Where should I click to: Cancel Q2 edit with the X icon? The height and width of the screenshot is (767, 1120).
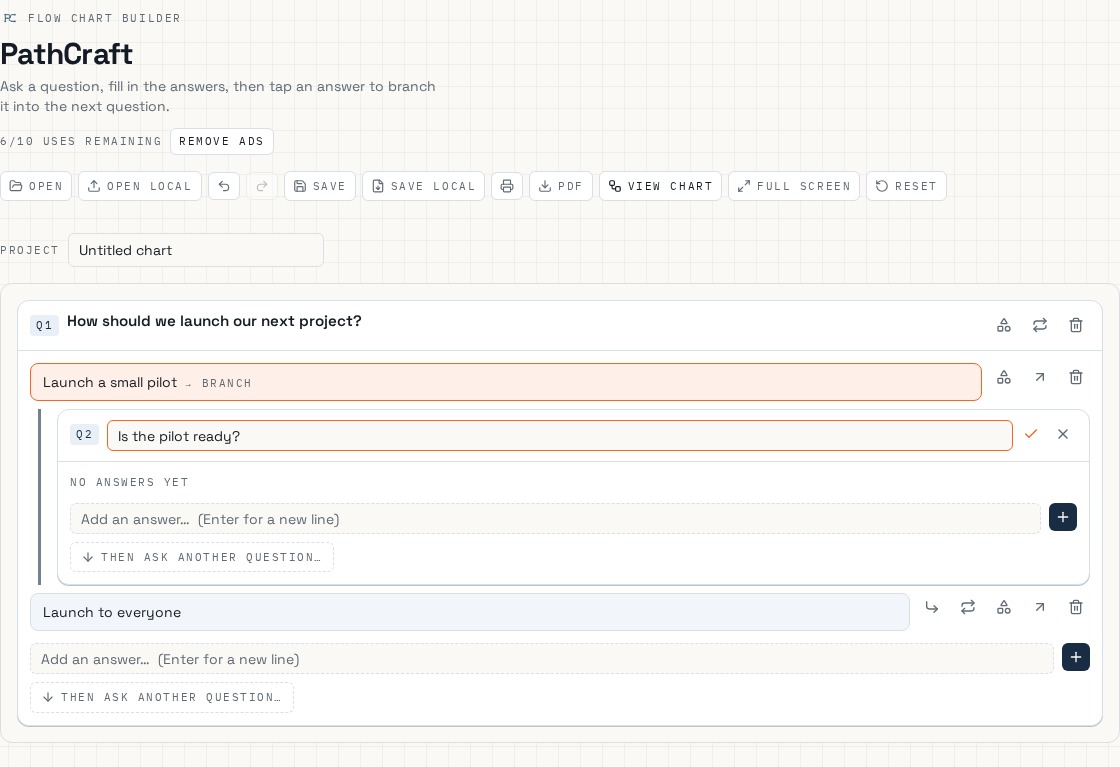(1063, 433)
